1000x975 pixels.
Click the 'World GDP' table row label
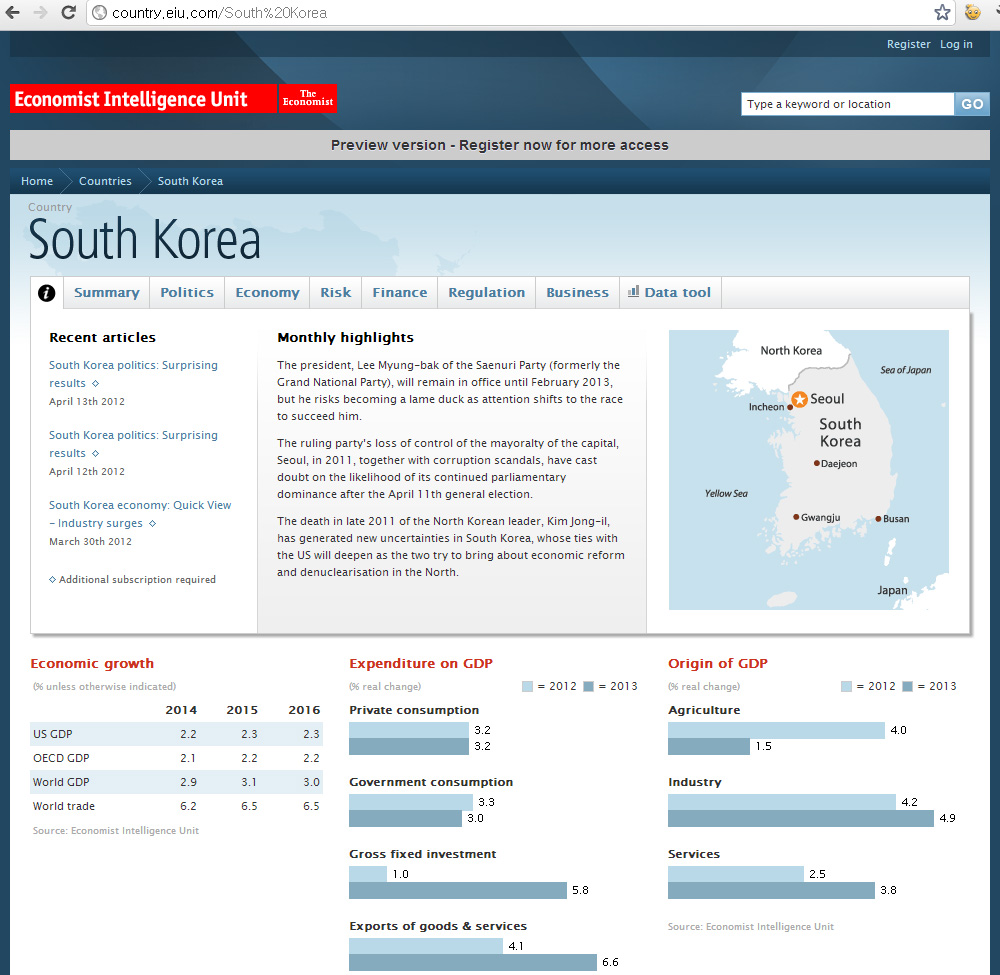[x=61, y=782]
